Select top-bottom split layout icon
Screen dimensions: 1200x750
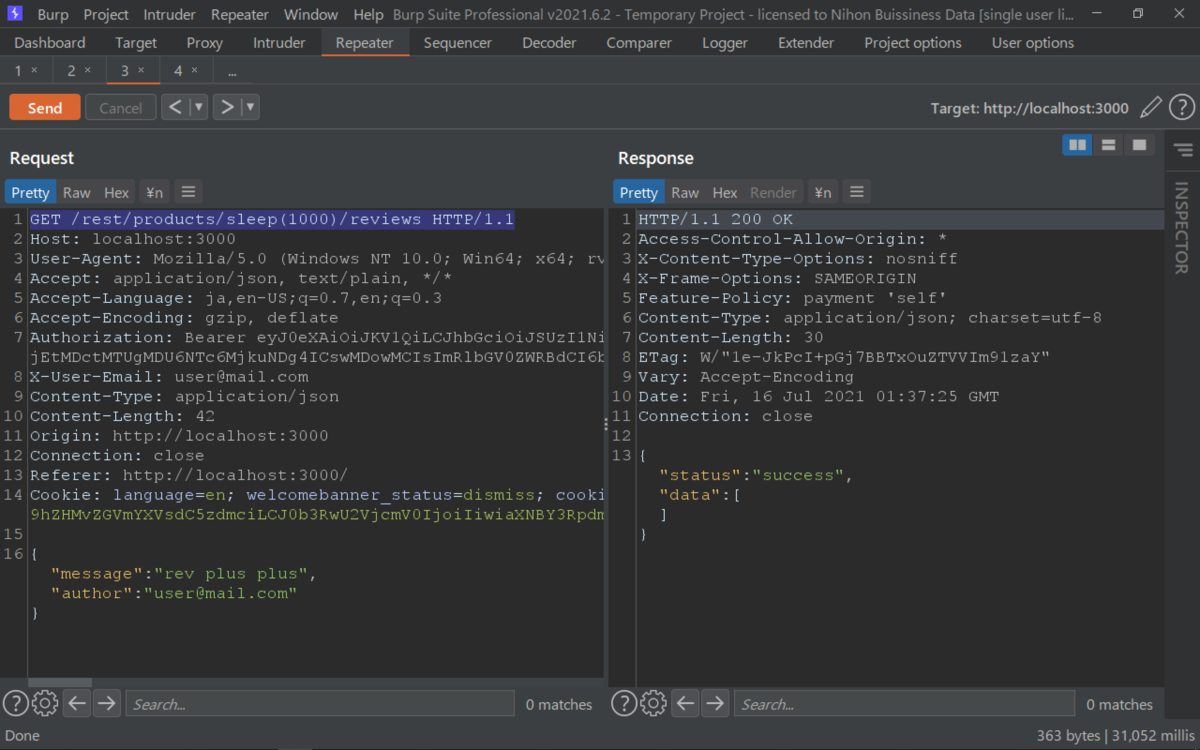(x=1108, y=145)
